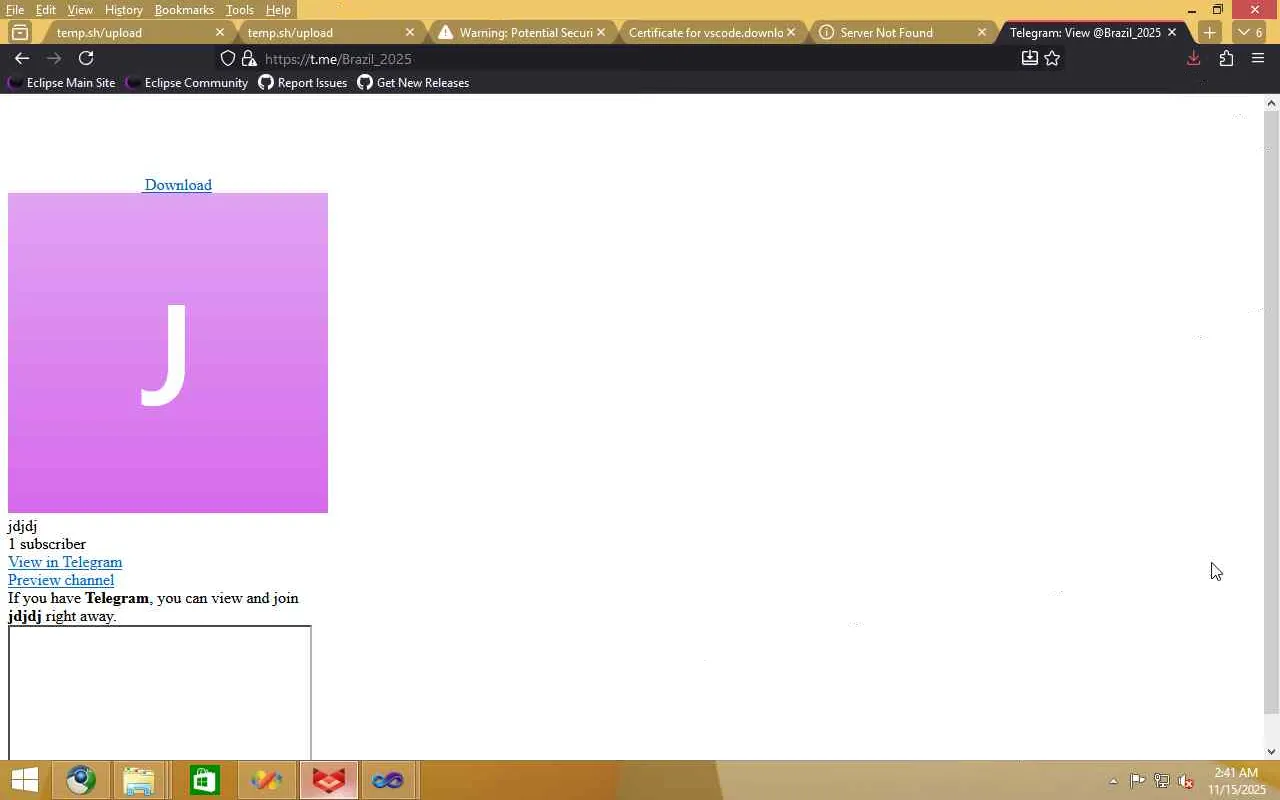
Task: Open the Preview channel link
Action: (x=61, y=580)
